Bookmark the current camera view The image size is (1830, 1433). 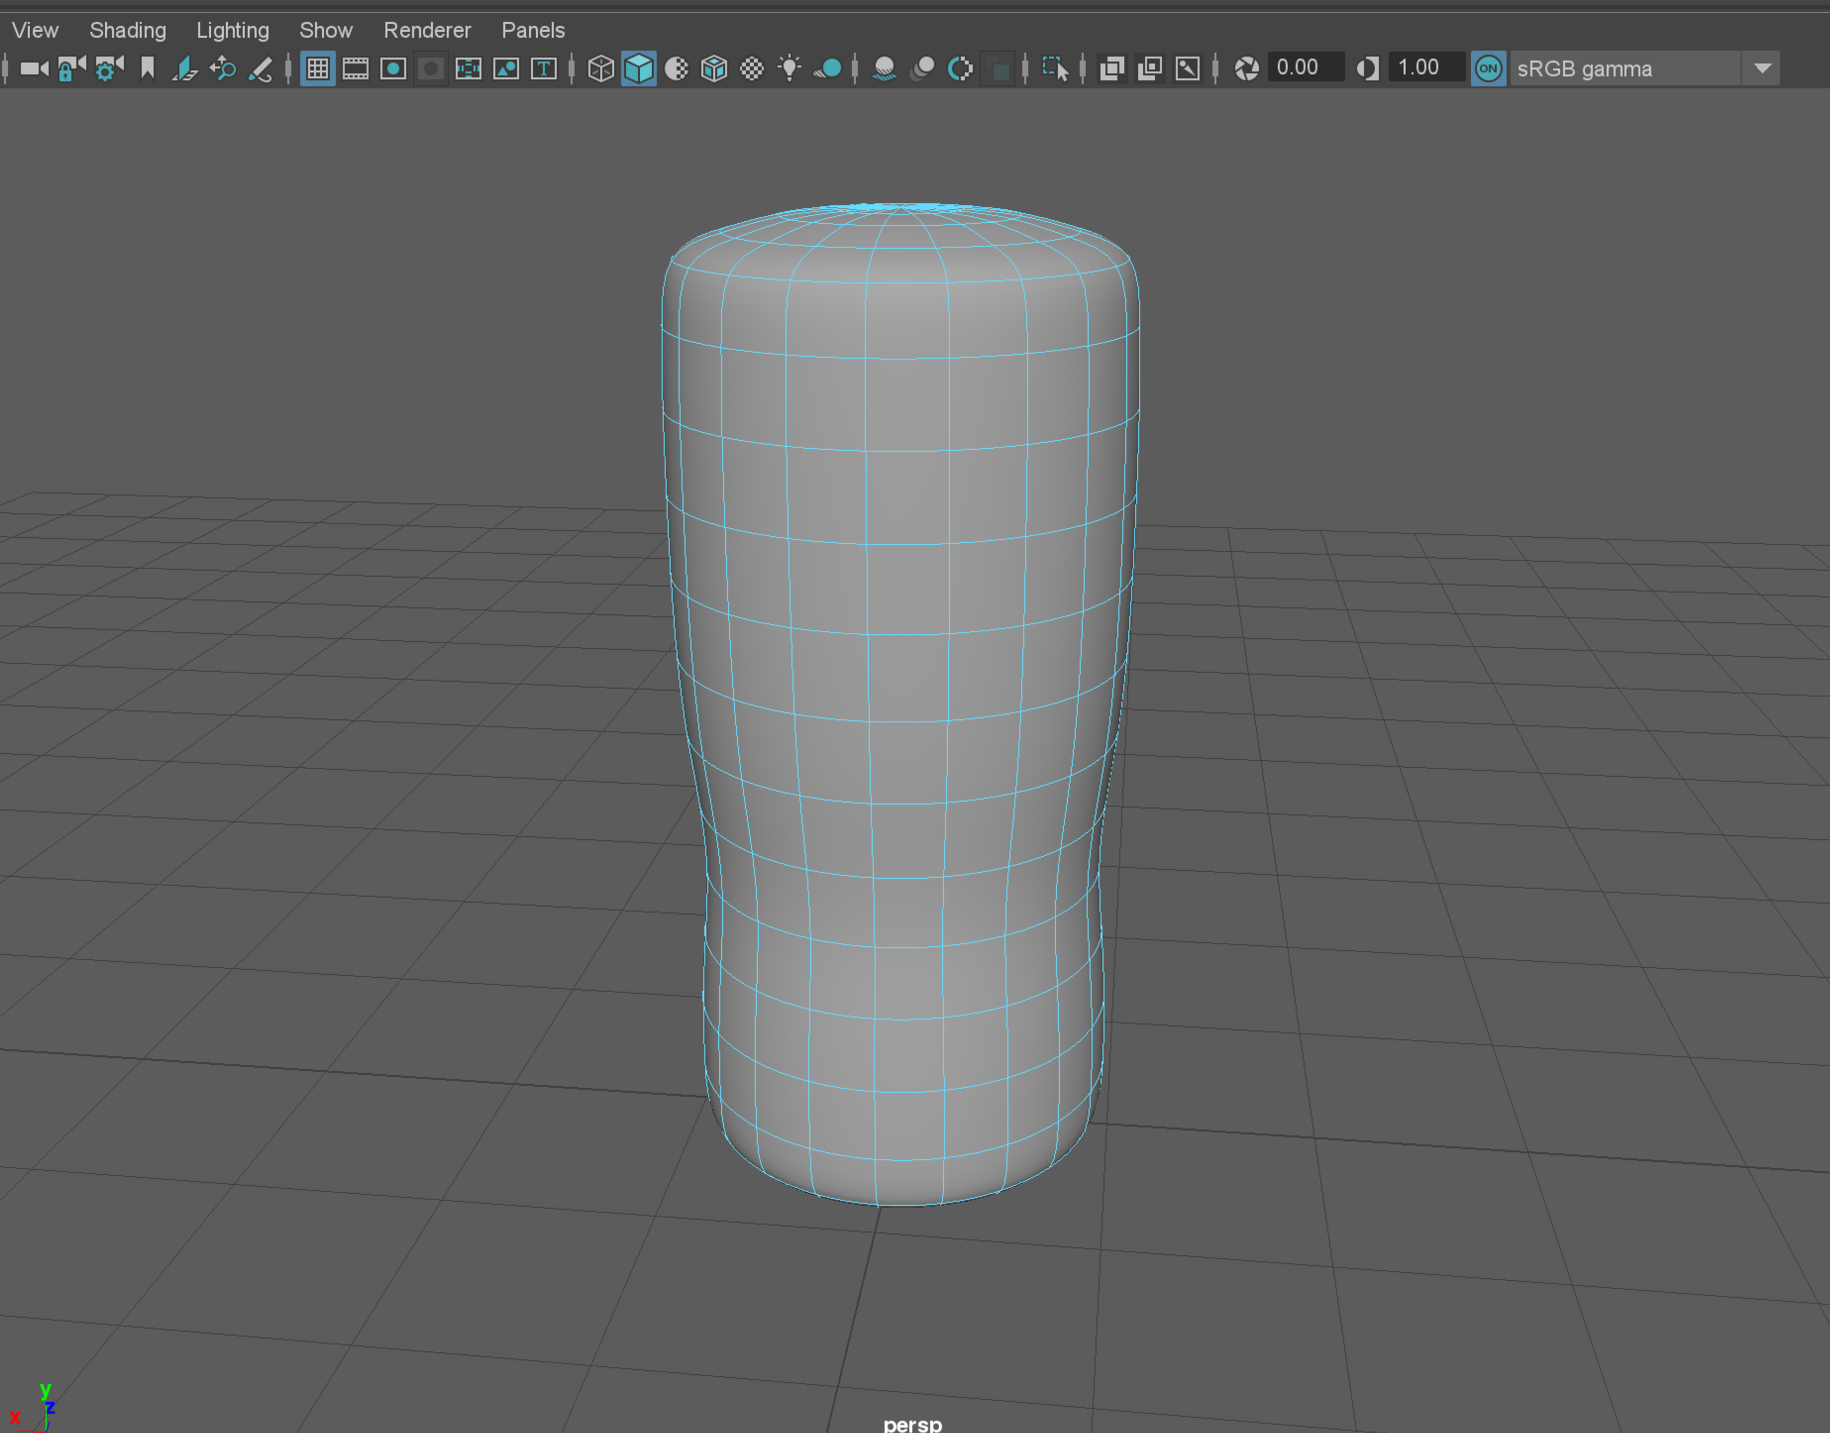coord(147,68)
